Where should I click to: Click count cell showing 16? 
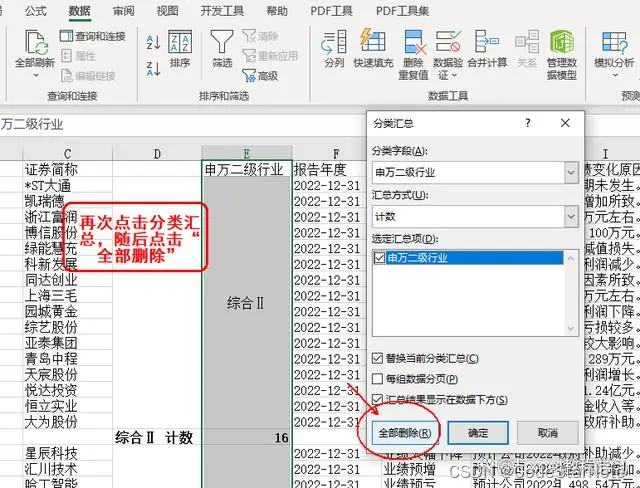pyautogui.click(x=247, y=438)
